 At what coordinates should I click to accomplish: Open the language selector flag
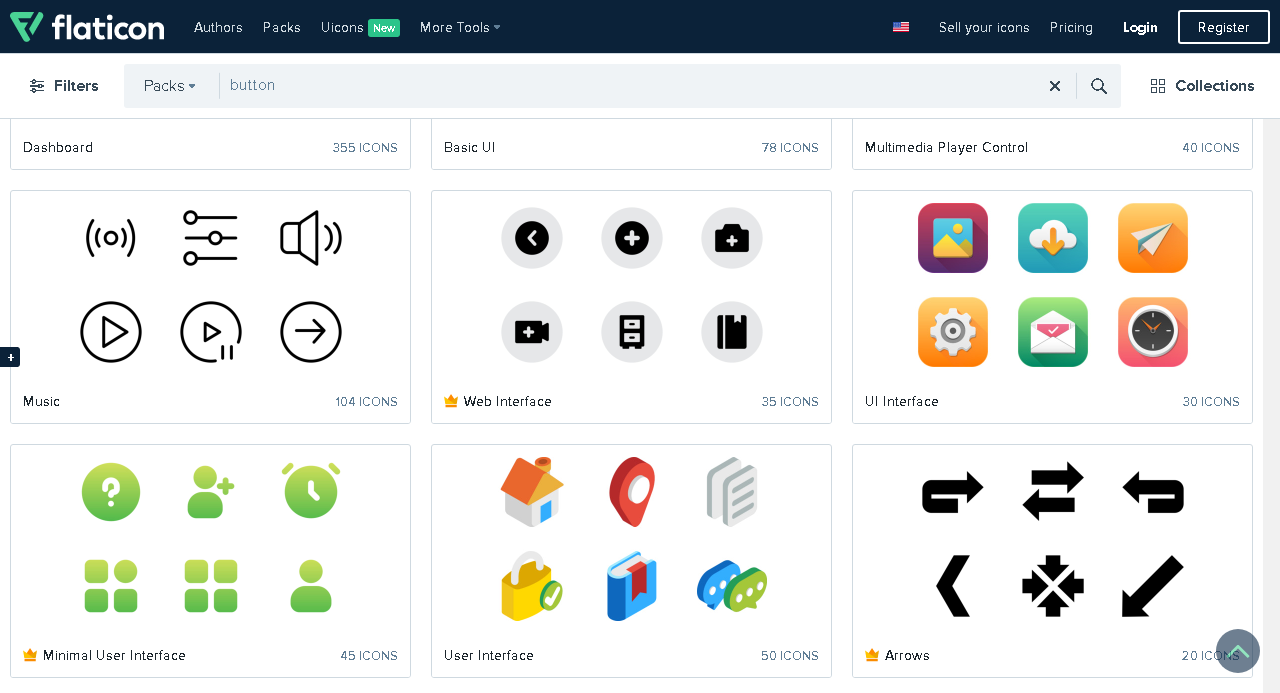click(x=900, y=27)
